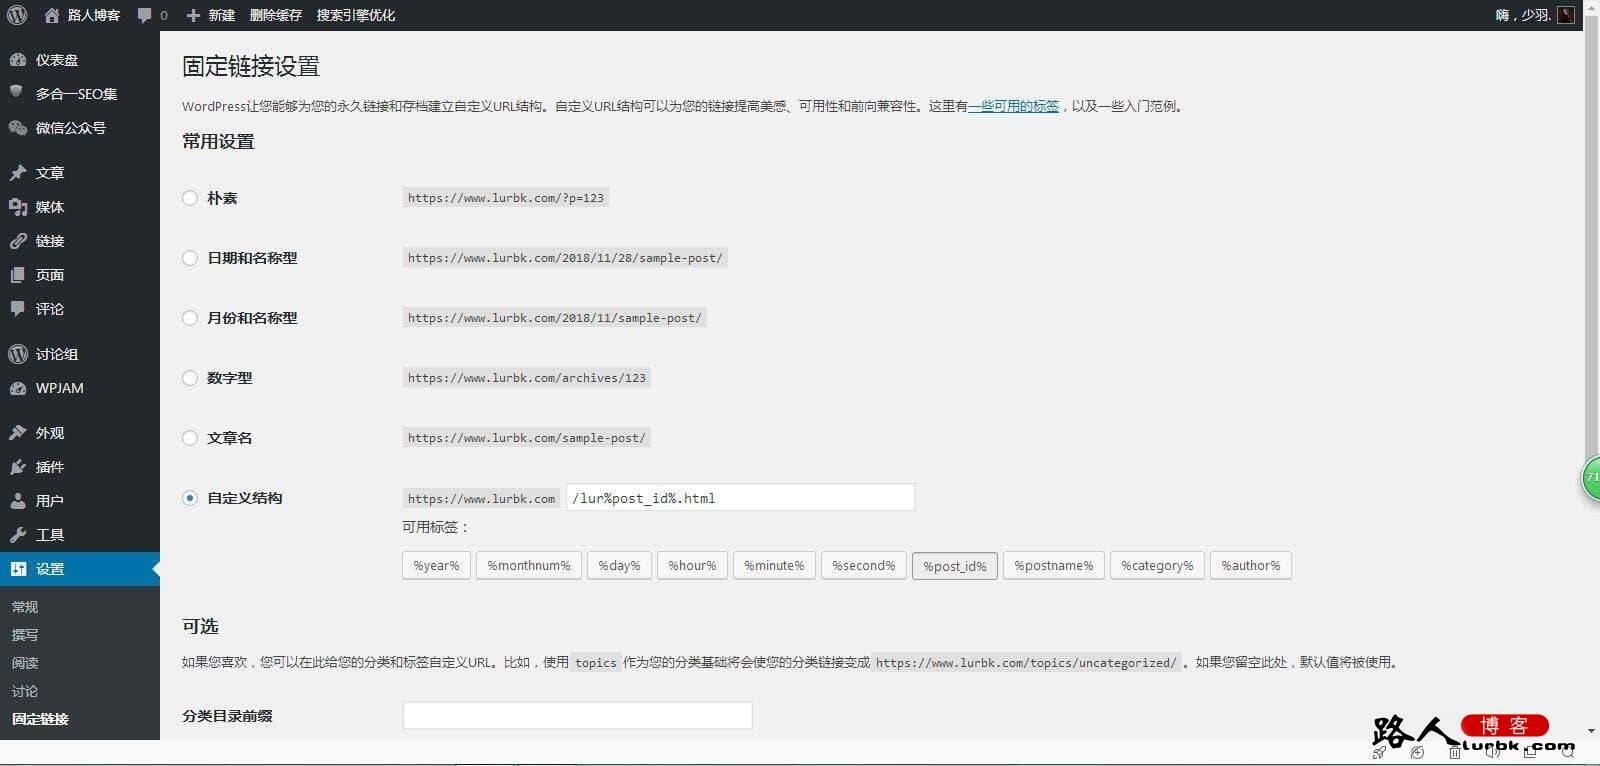Click the 文章 pushpin icon
Viewport: 1600px width, 766px height.
click(x=18, y=173)
